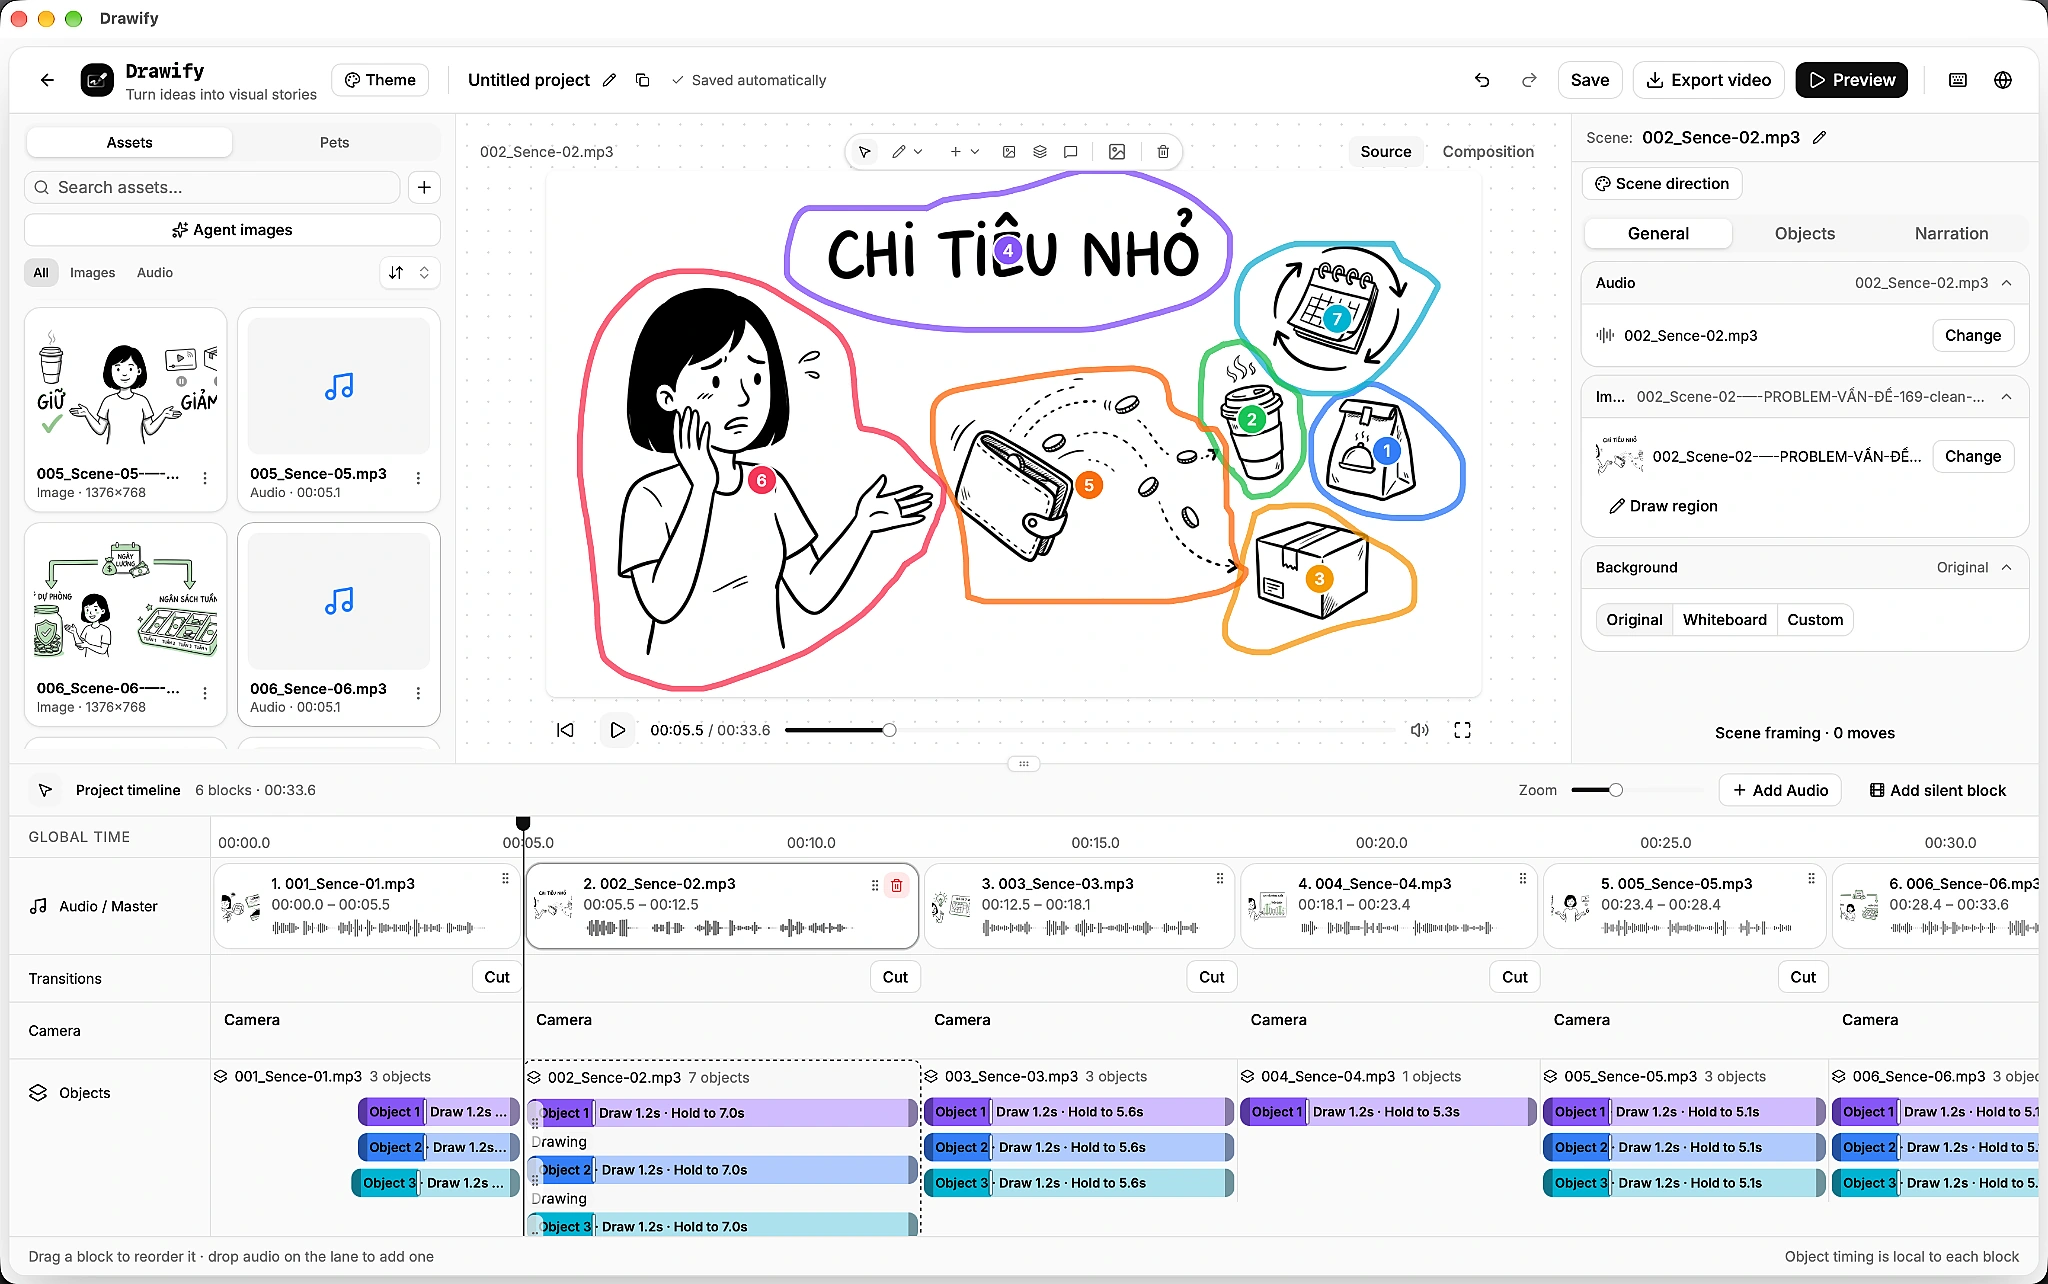Adjust the timeline Zoom slider

1615,790
